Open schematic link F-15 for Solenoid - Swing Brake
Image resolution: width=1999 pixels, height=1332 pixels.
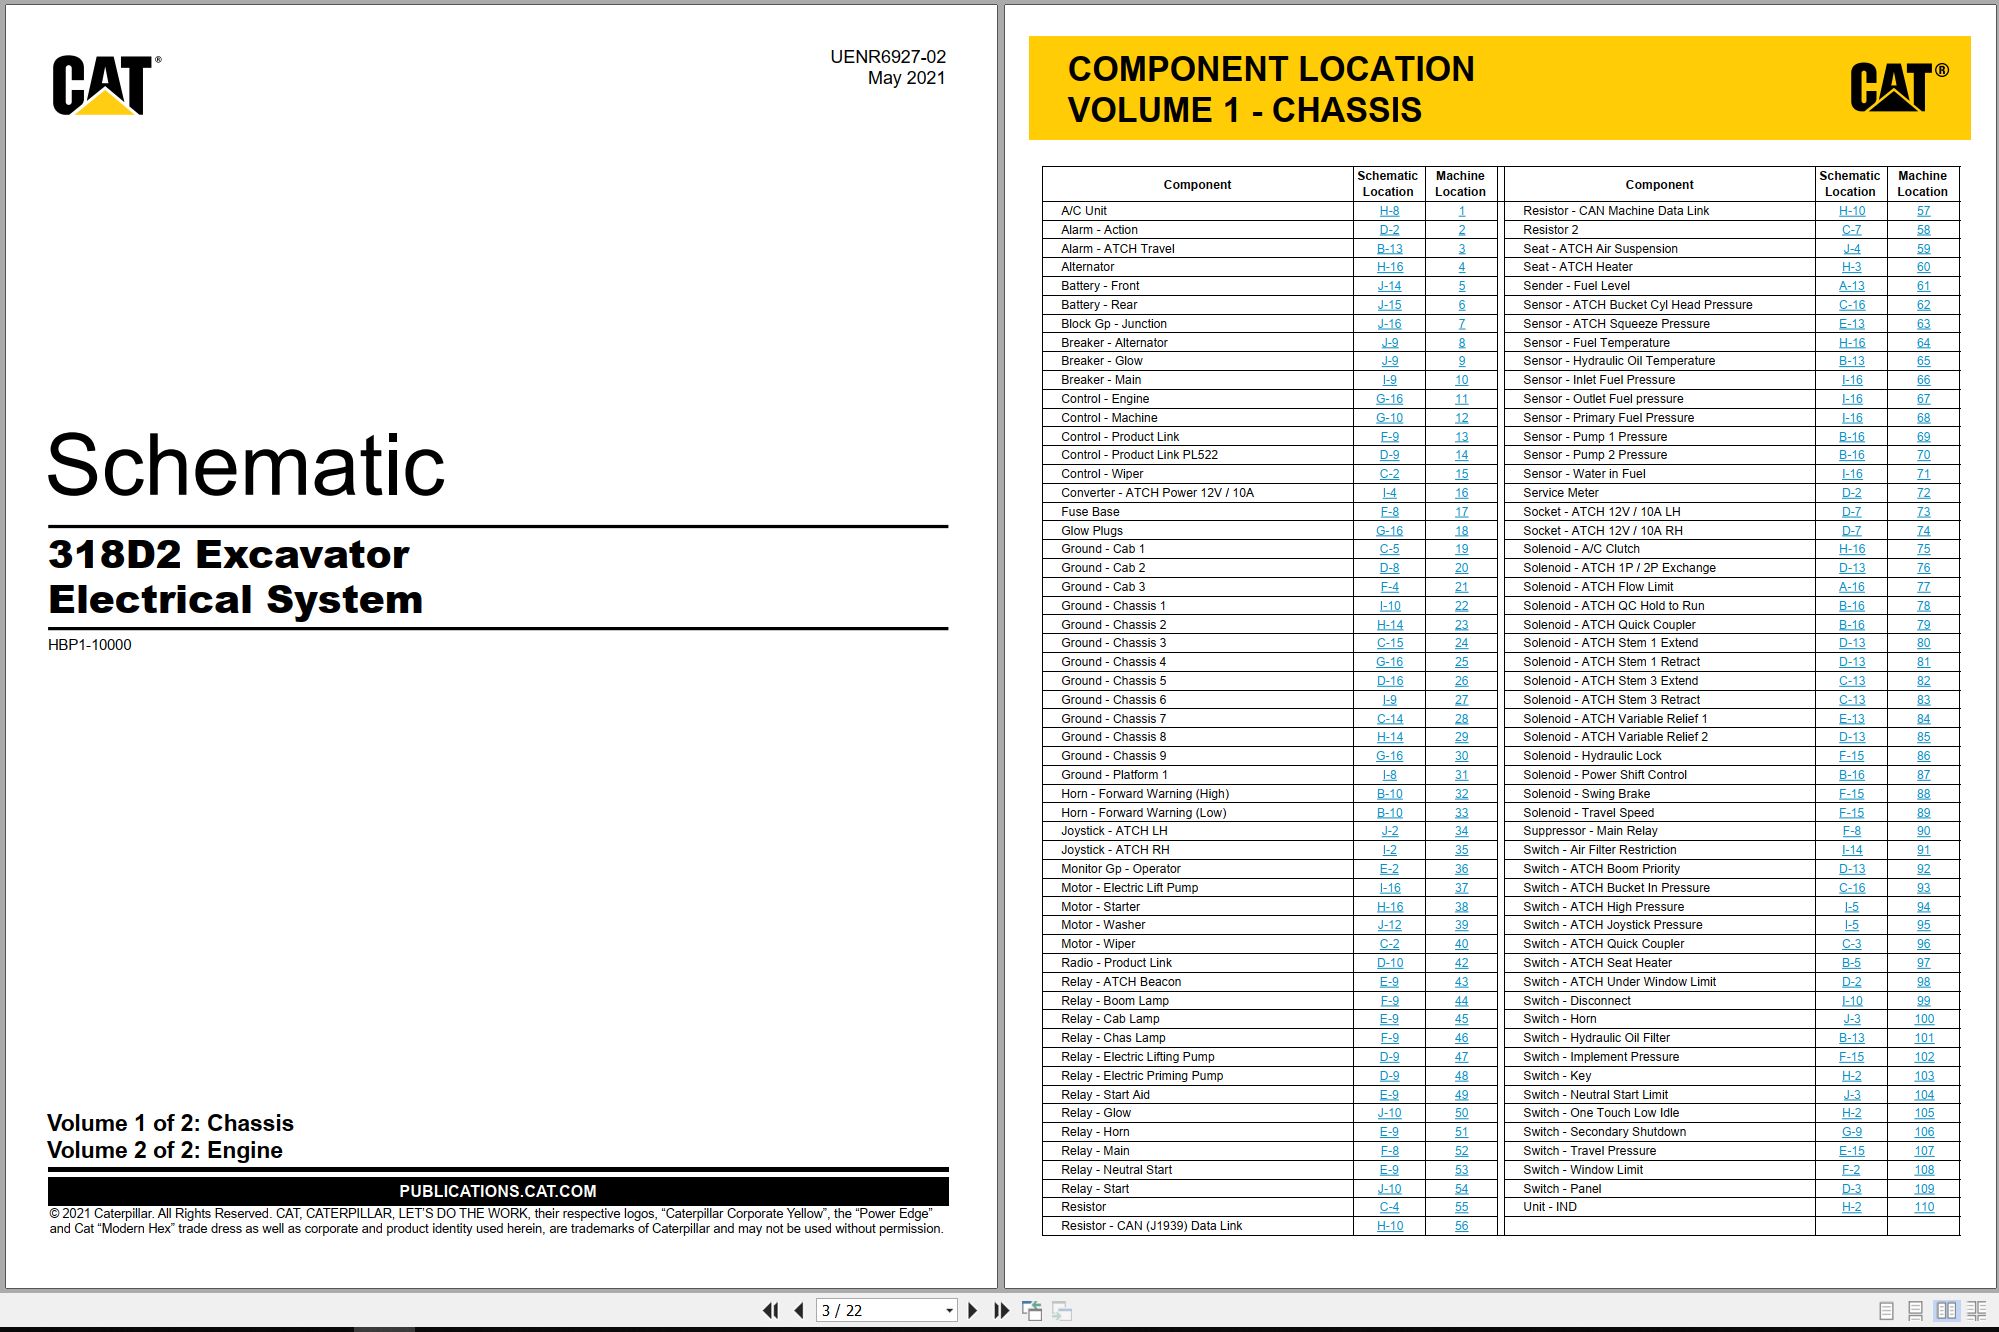tap(1851, 794)
